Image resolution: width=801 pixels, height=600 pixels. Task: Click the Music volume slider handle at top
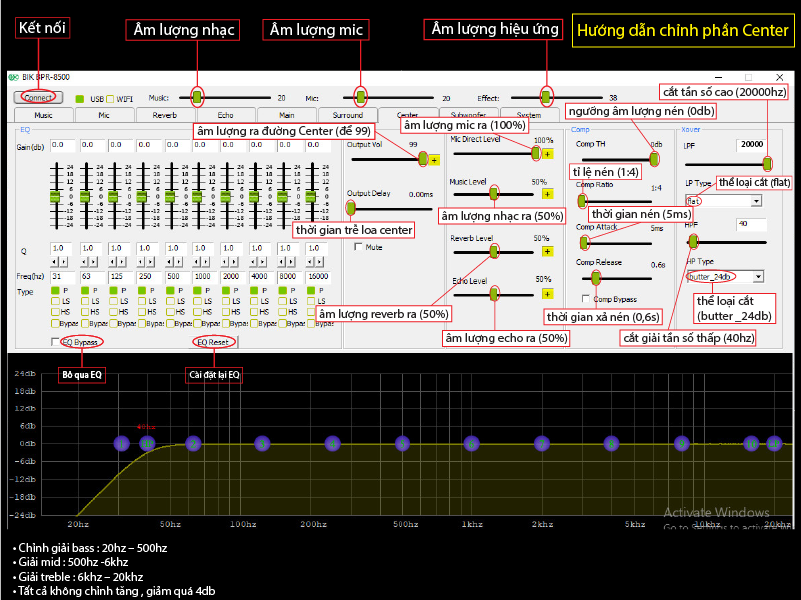197,97
